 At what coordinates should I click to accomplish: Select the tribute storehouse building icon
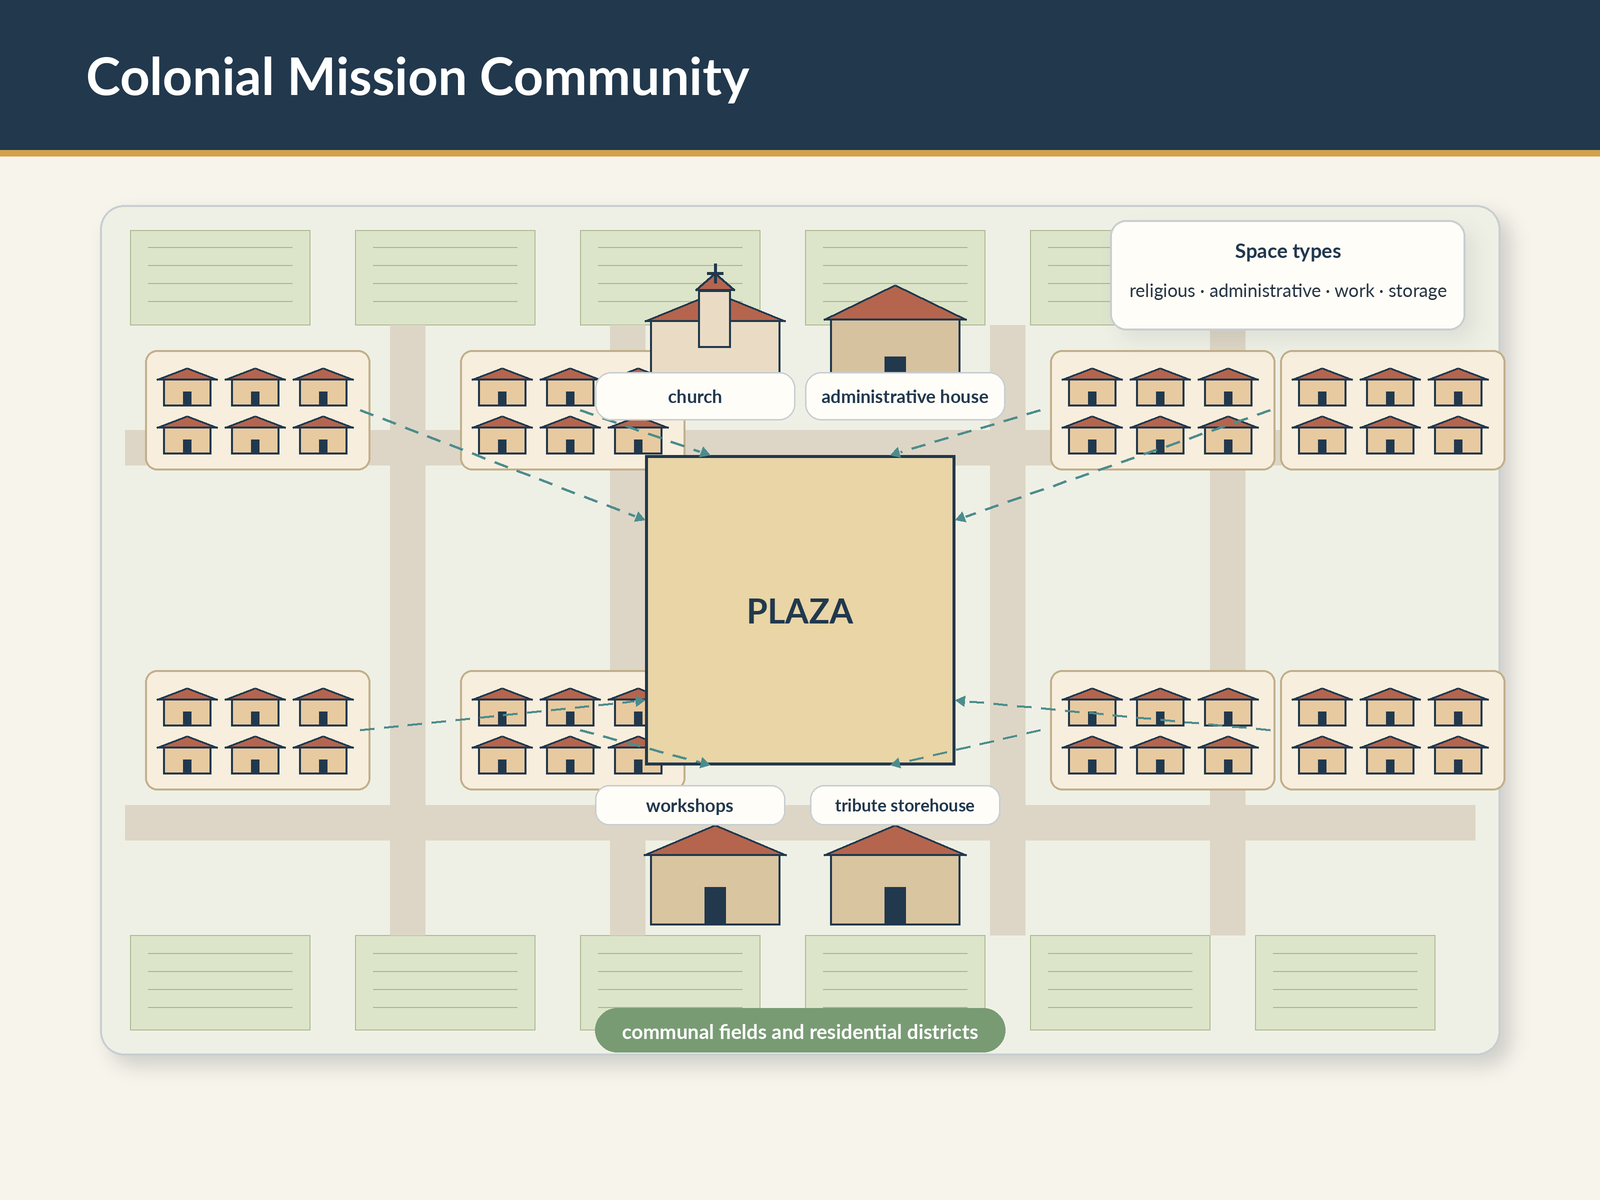[895, 875]
